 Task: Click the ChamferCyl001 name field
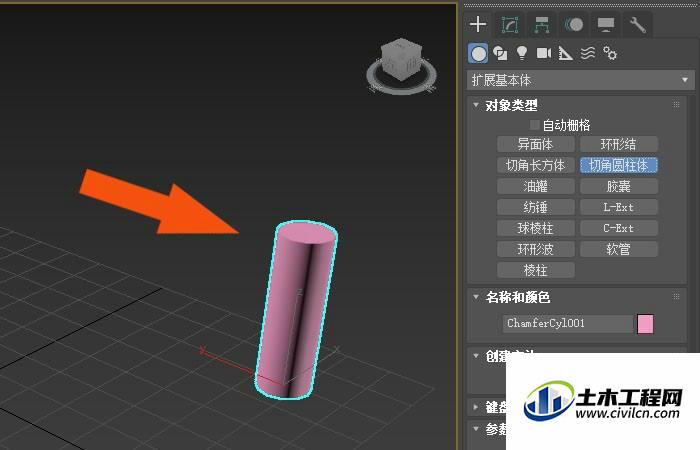[x=567, y=323]
